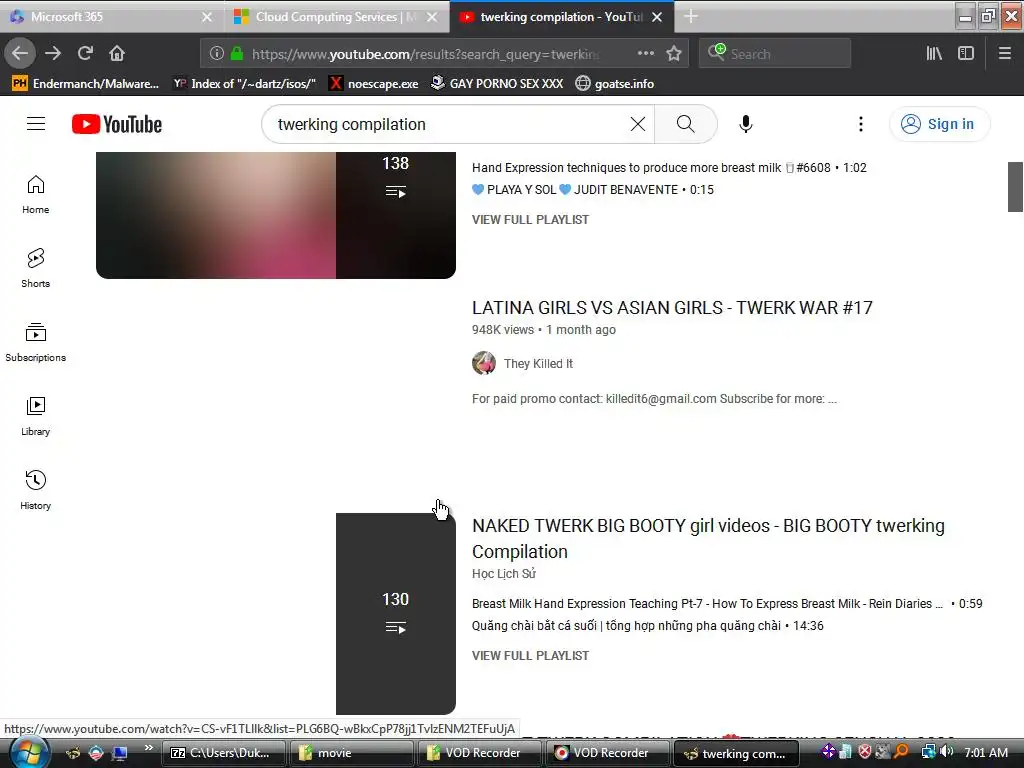Toggle Firefox sidebar view icon
The height and width of the screenshot is (768, 1024).
[966, 54]
